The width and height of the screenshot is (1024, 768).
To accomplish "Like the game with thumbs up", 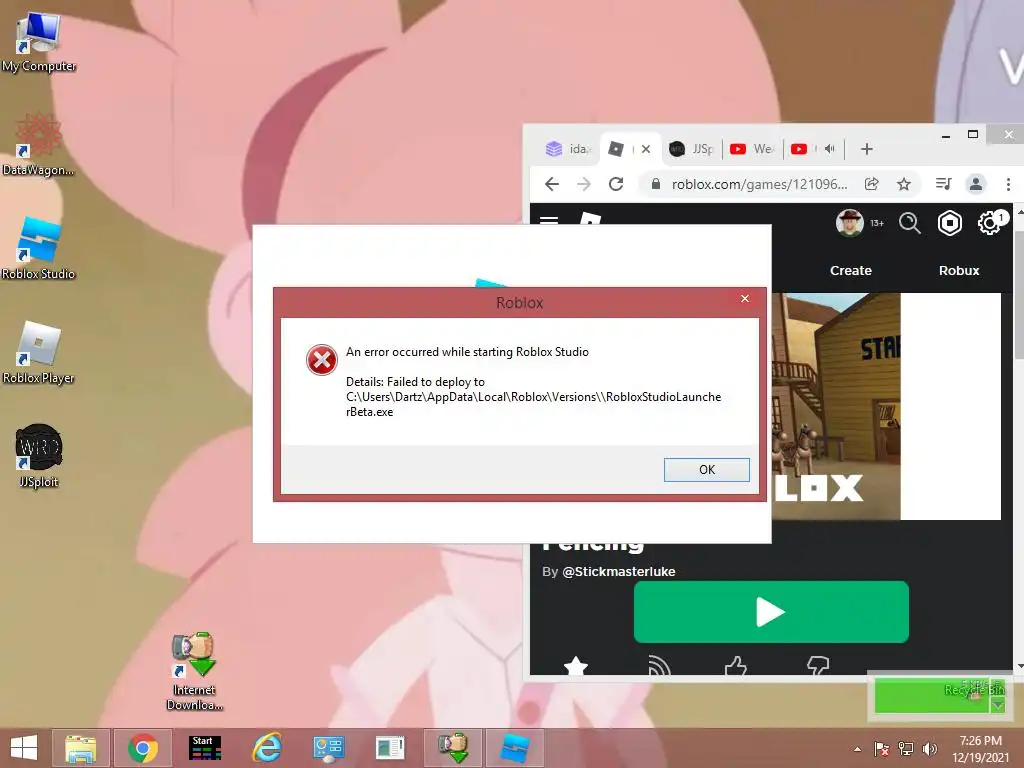I will [736, 666].
